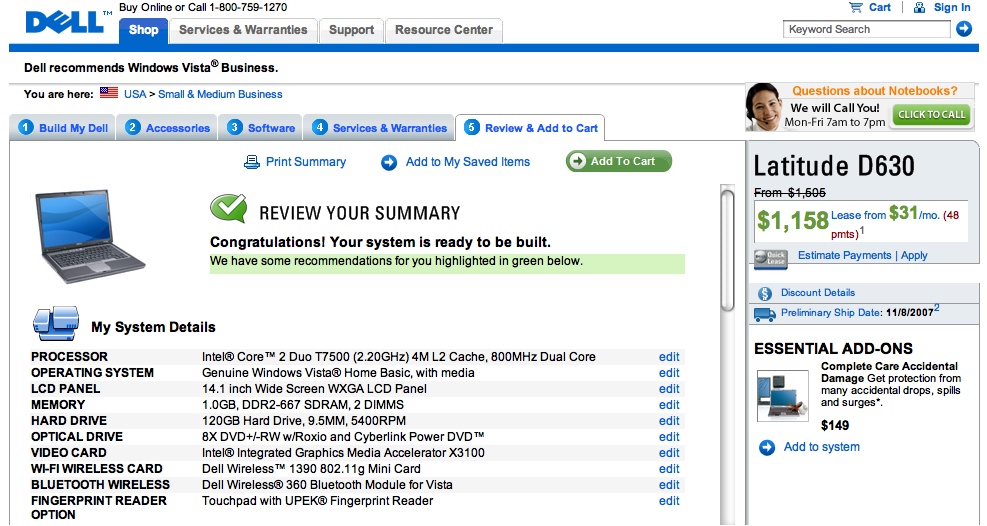Open the Discount Details link
The image size is (987, 526).
(x=818, y=293)
